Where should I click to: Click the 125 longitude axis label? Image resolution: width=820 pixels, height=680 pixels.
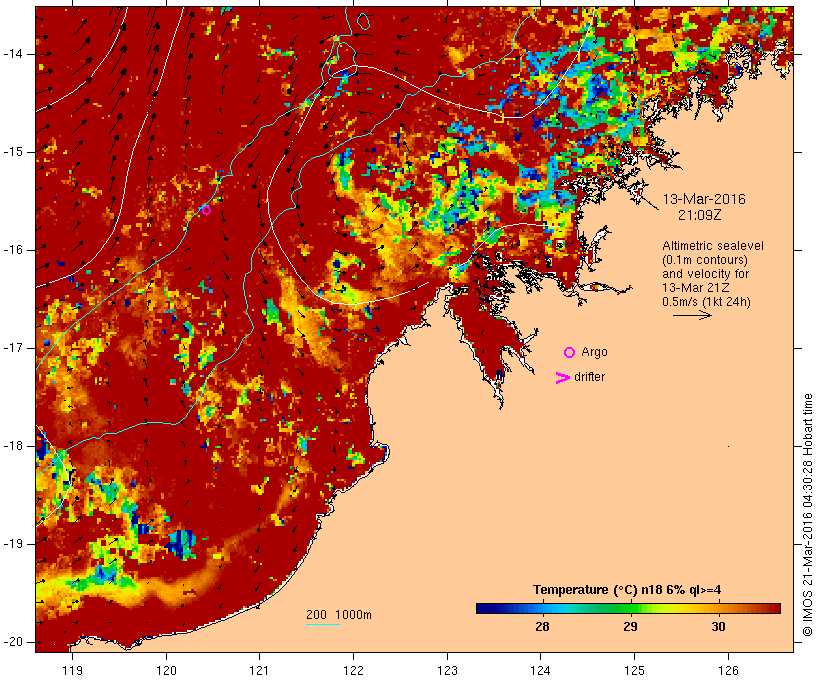(x=635, y=670)
